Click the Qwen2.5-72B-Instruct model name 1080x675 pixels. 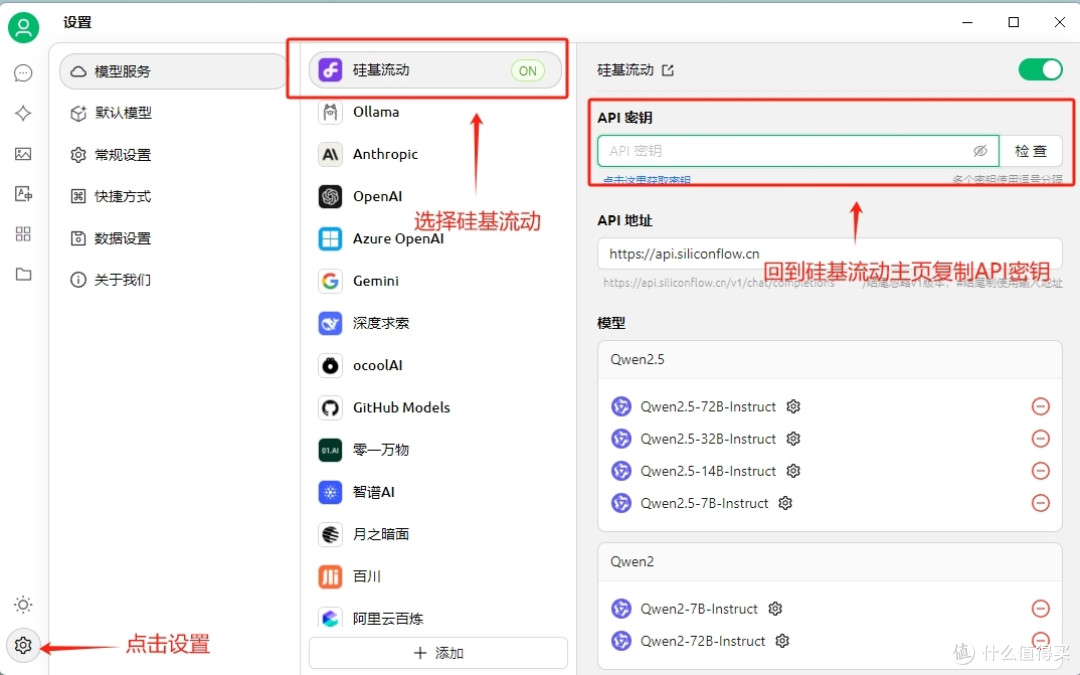[x=708, y=407]
